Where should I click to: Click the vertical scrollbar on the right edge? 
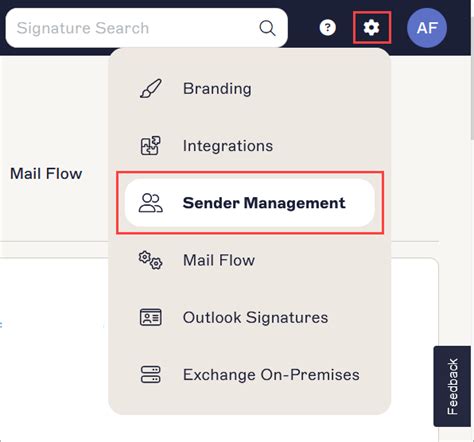point(472,99)
